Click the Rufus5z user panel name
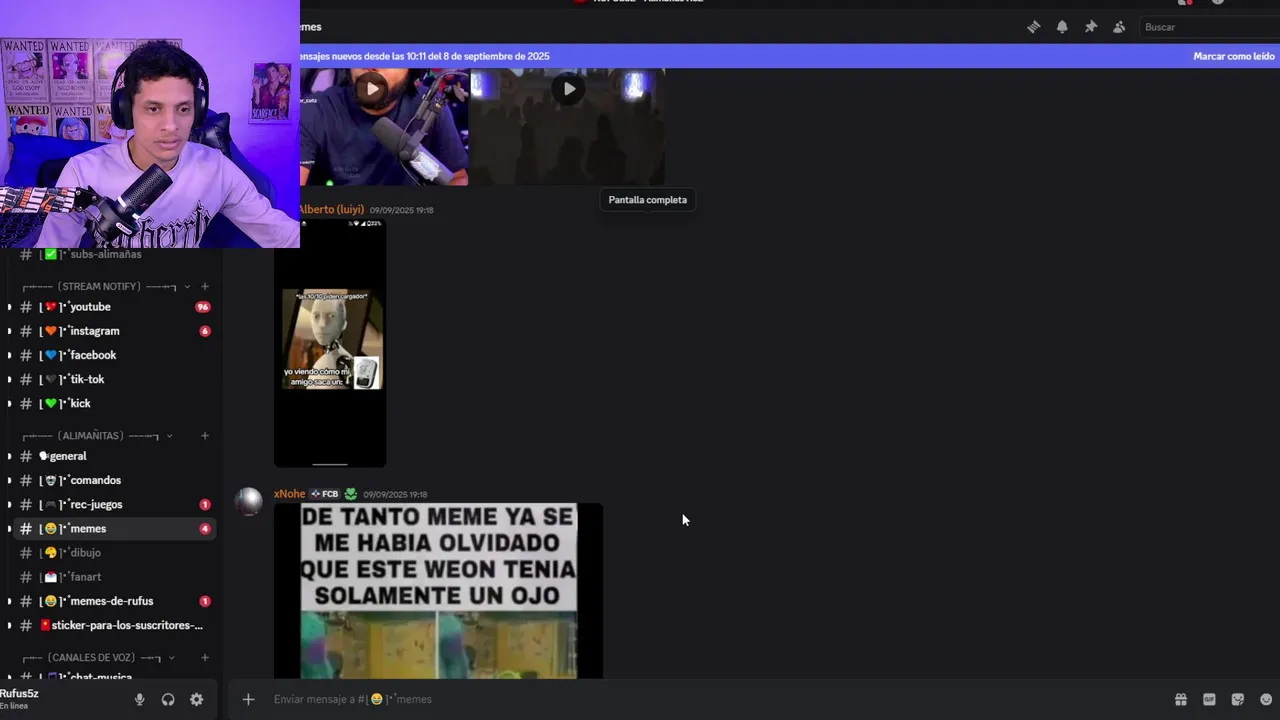 coord(19,693)
